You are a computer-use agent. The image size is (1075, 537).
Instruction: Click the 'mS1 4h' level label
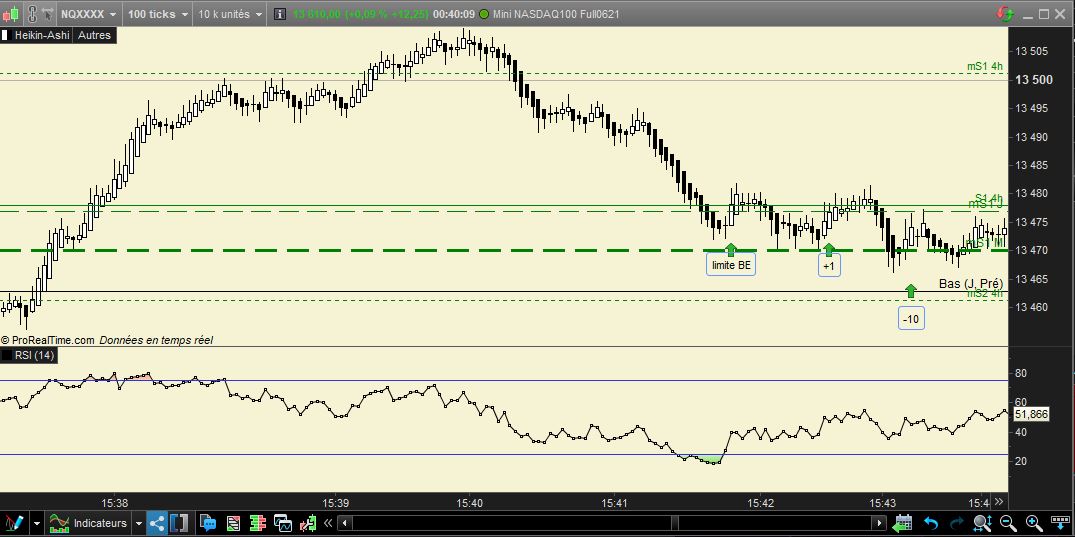point(985,67)
